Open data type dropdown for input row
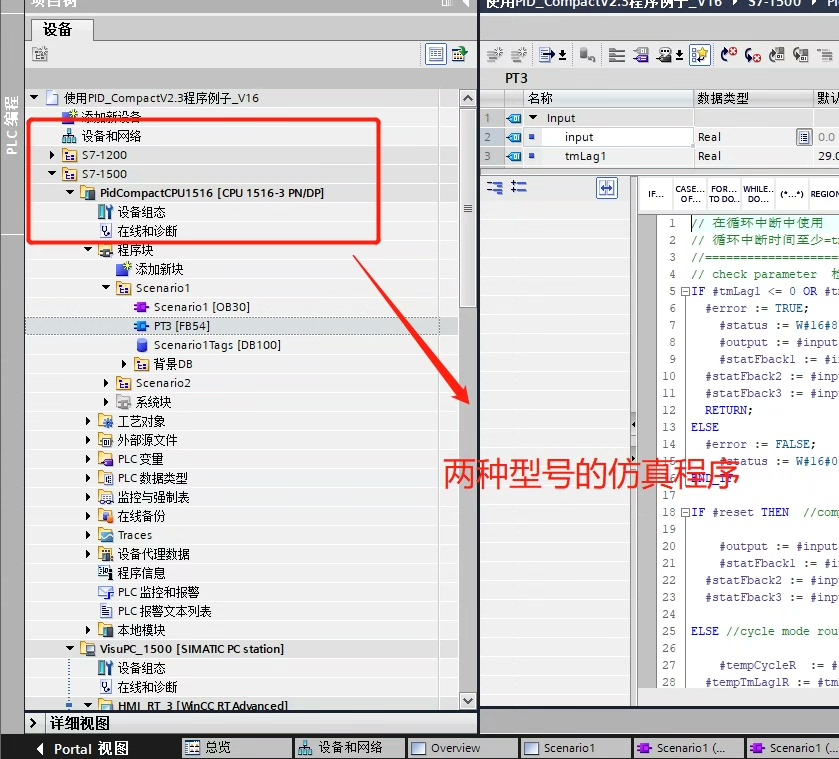Image resolution: width=839 pixels, height=759 pixels. point(803,137)
